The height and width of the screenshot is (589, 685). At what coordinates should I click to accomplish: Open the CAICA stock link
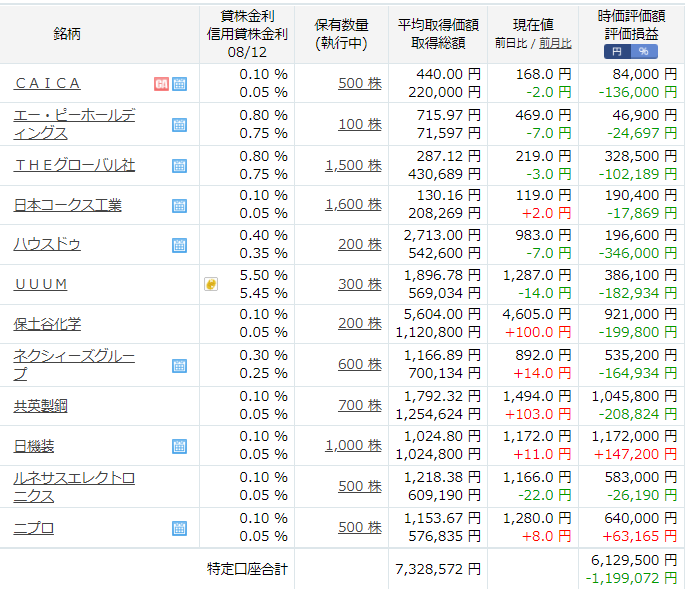point(47,83)
